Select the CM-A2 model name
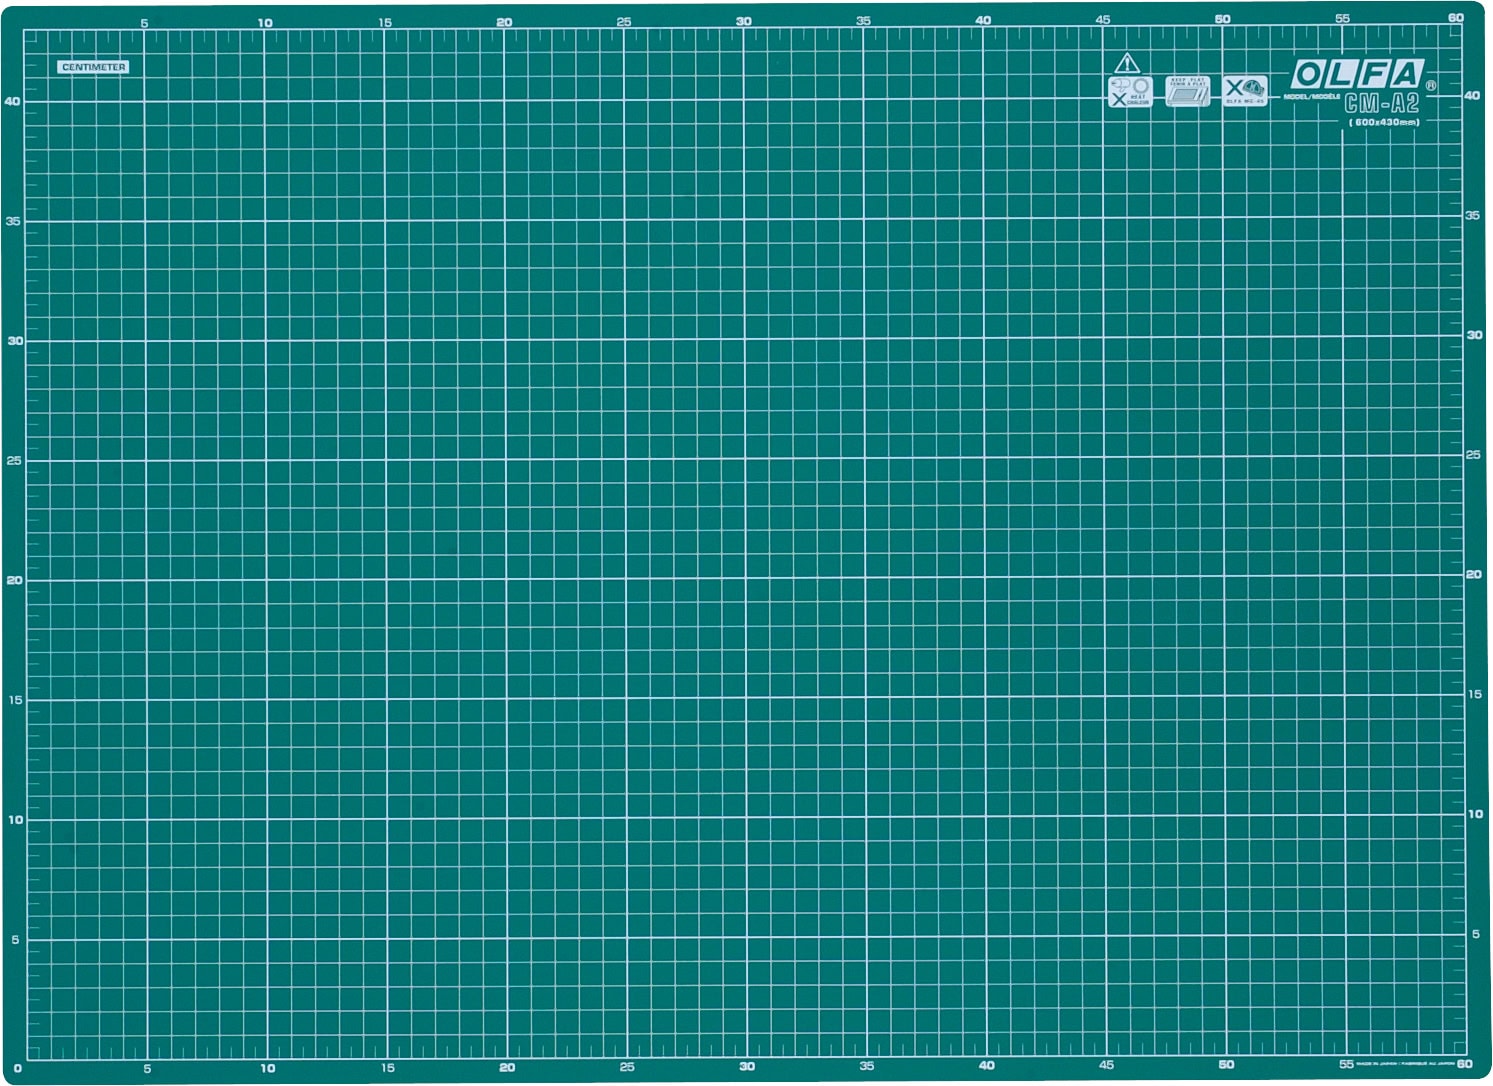1493x1086 pixels. [x=1382, y=103]
